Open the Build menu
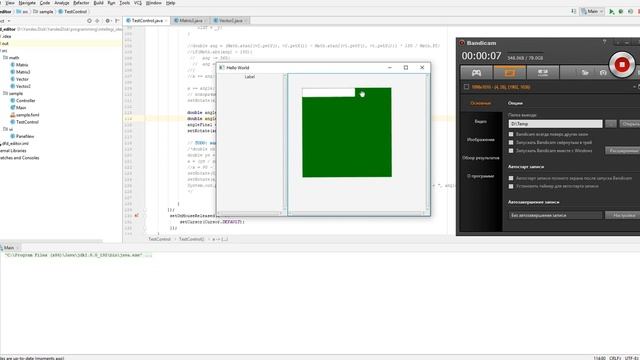 point(99,3)
